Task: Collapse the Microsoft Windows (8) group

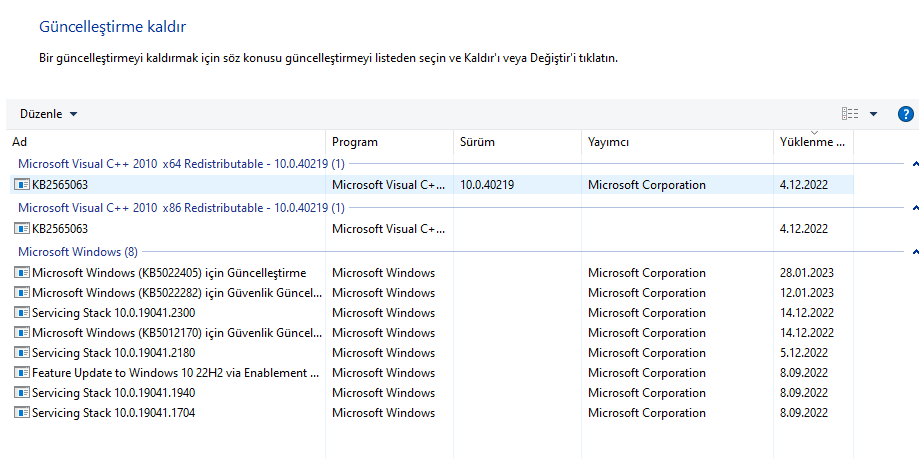Action: tap(915, 252)
